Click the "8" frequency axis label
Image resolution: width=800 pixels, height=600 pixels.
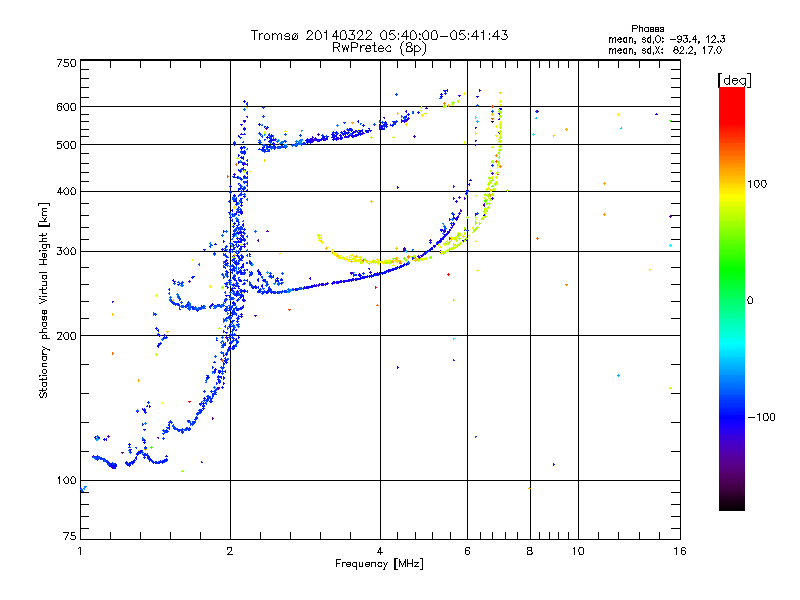coord(530,551)
